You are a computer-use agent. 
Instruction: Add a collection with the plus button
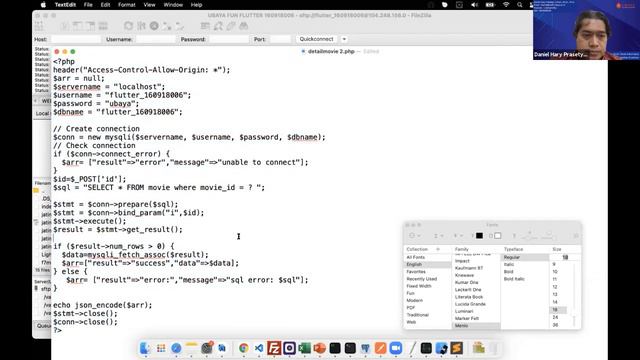tap(438, 249)
